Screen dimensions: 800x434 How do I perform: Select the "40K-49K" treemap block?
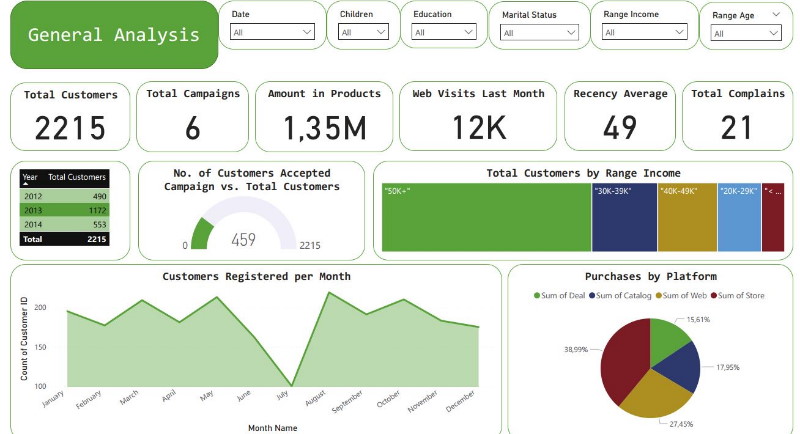pos(687,217)
